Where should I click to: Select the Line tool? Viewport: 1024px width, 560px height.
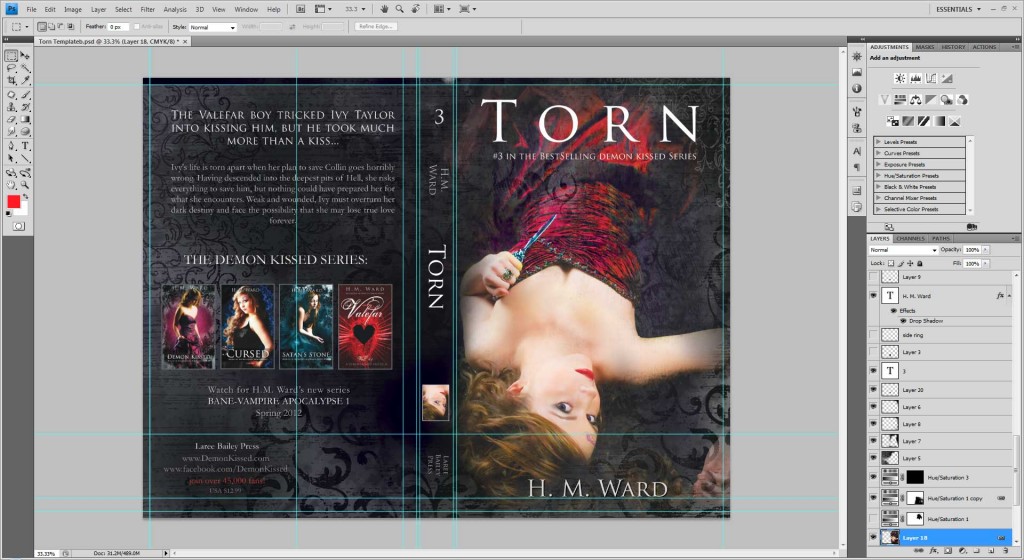click(25, 159)
